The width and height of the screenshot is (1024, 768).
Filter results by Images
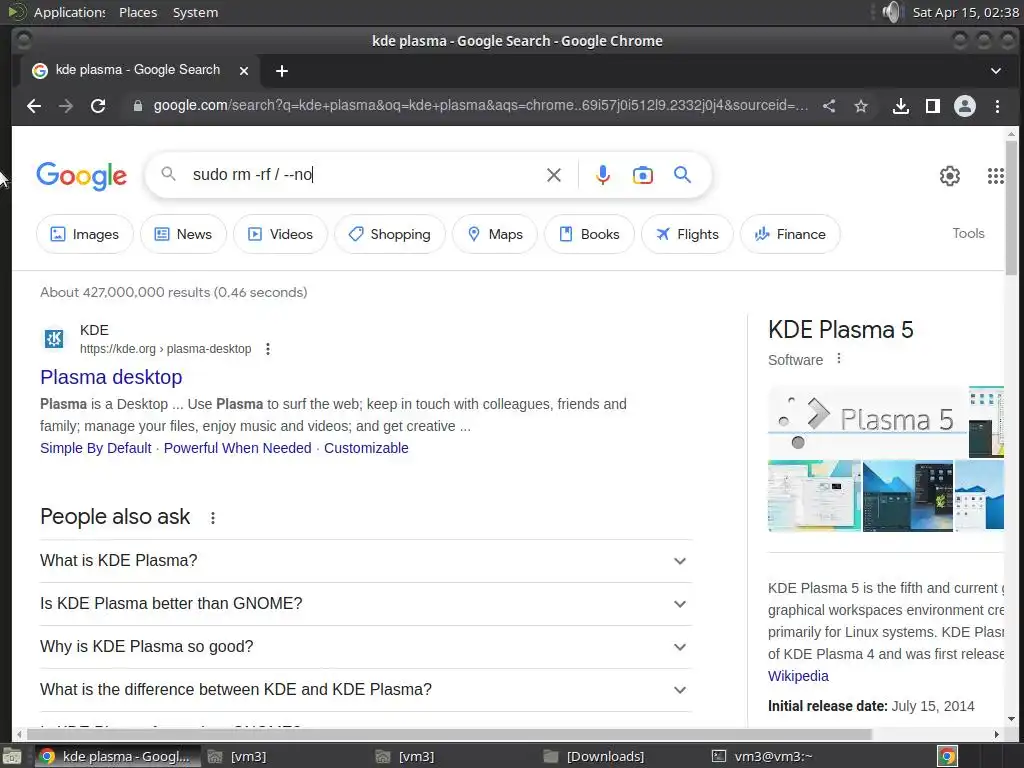(85, 234)
